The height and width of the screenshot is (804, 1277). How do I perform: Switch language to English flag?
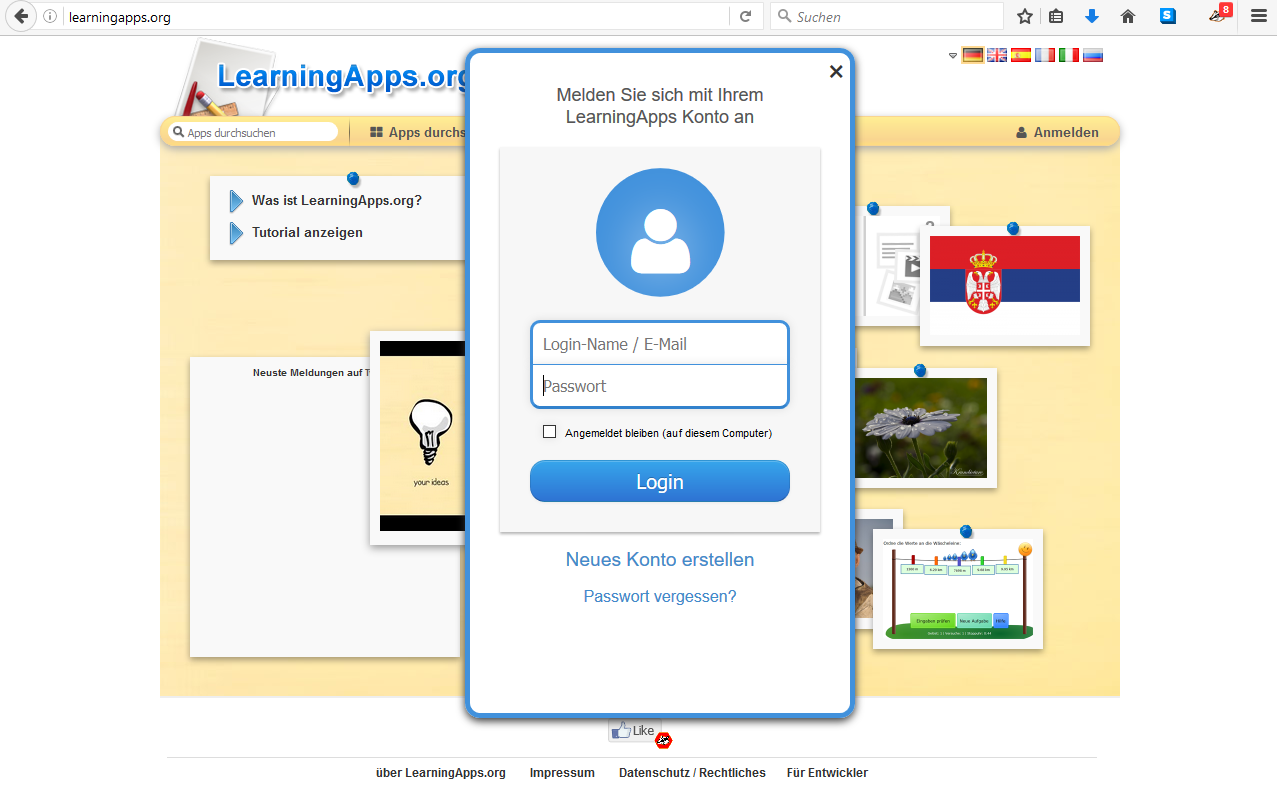point(997,55)
